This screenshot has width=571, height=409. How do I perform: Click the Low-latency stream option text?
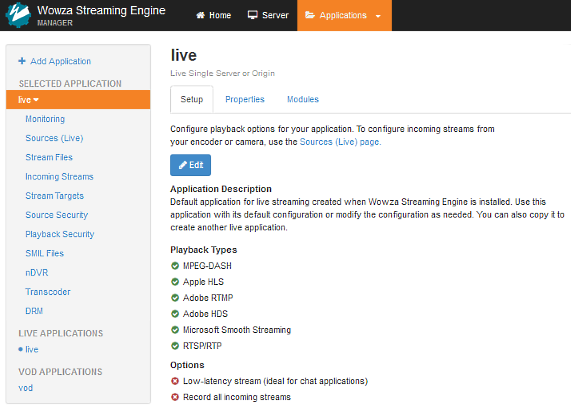[x=275, y=381]
